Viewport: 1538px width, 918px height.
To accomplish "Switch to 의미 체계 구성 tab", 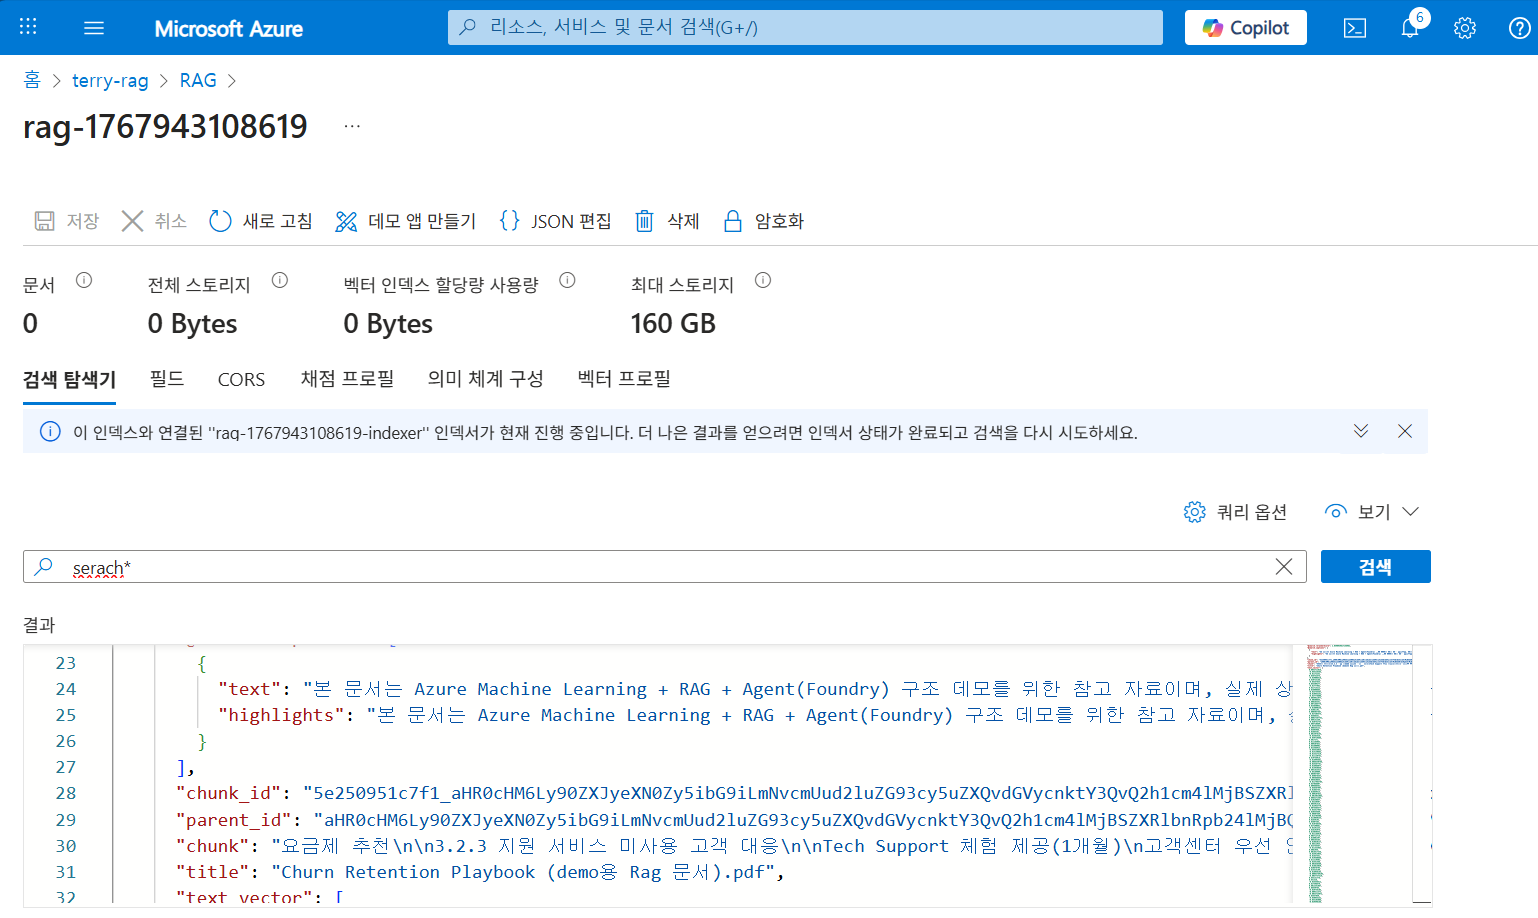I will 485,379.
